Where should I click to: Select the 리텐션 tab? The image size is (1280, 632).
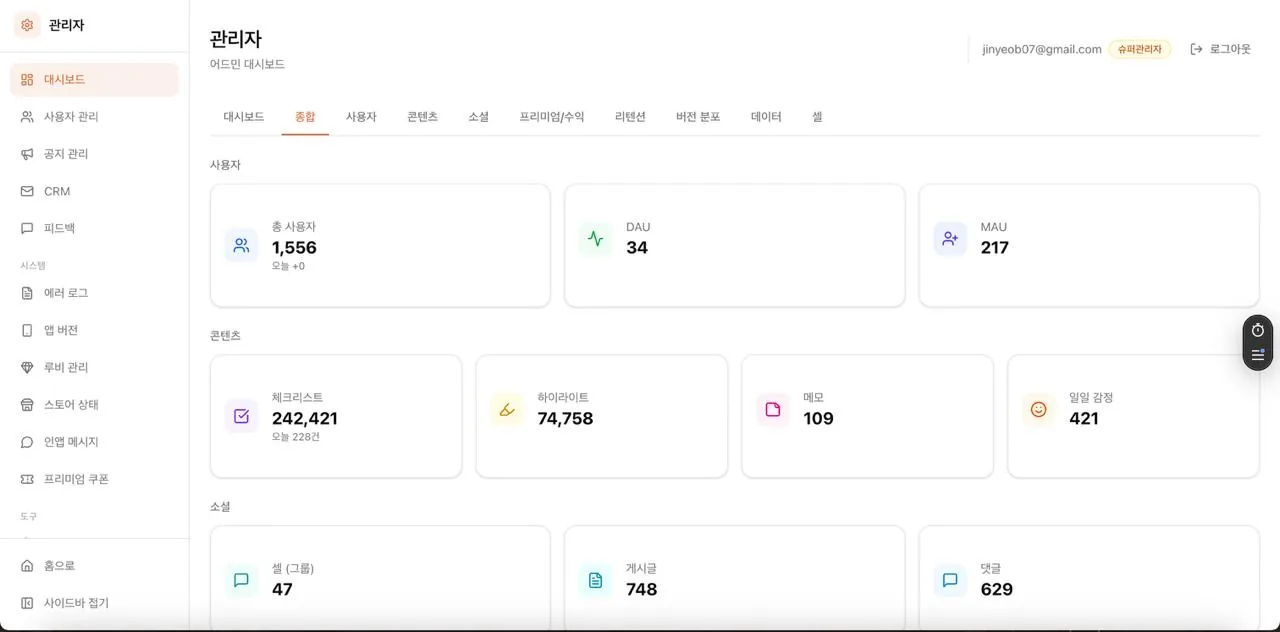coord(631,116)
